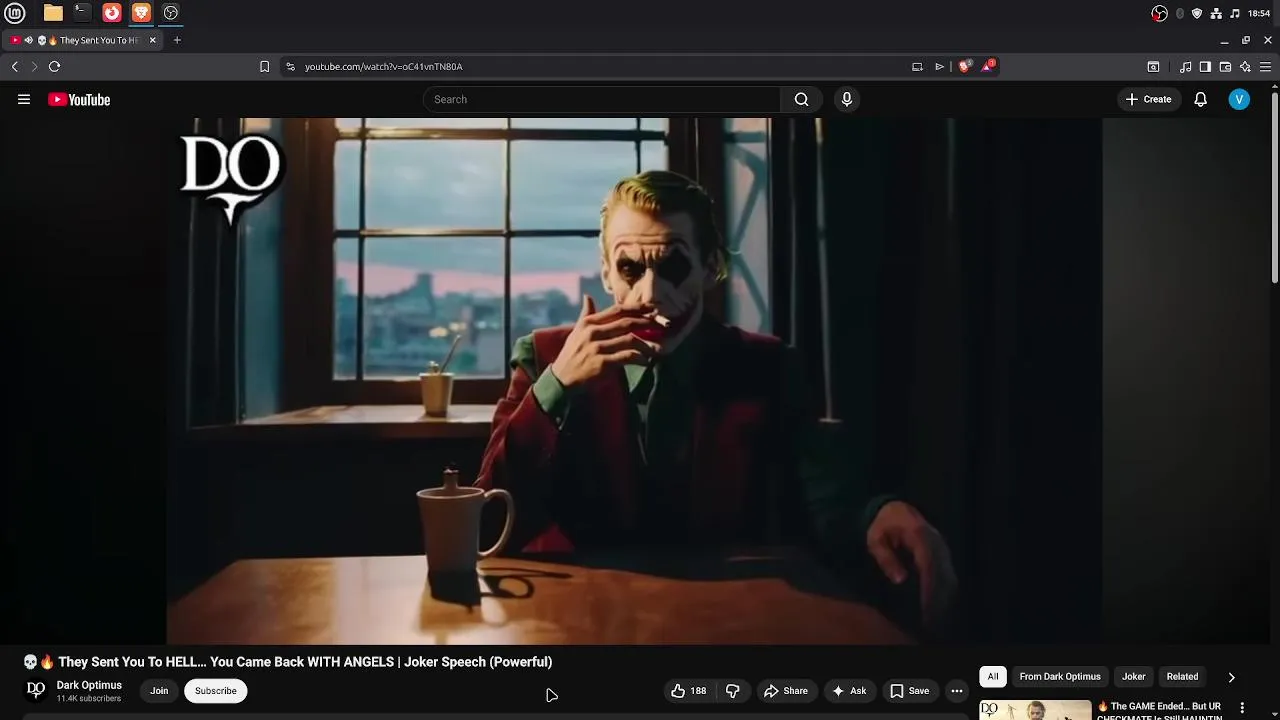Launch the file manager from panel

coord(53,13)
